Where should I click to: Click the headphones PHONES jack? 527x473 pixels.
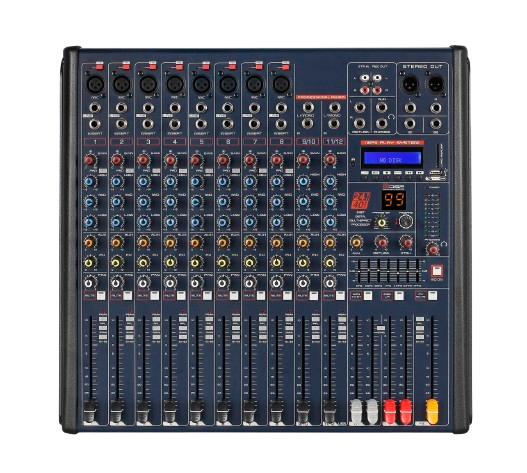(382, 123)
